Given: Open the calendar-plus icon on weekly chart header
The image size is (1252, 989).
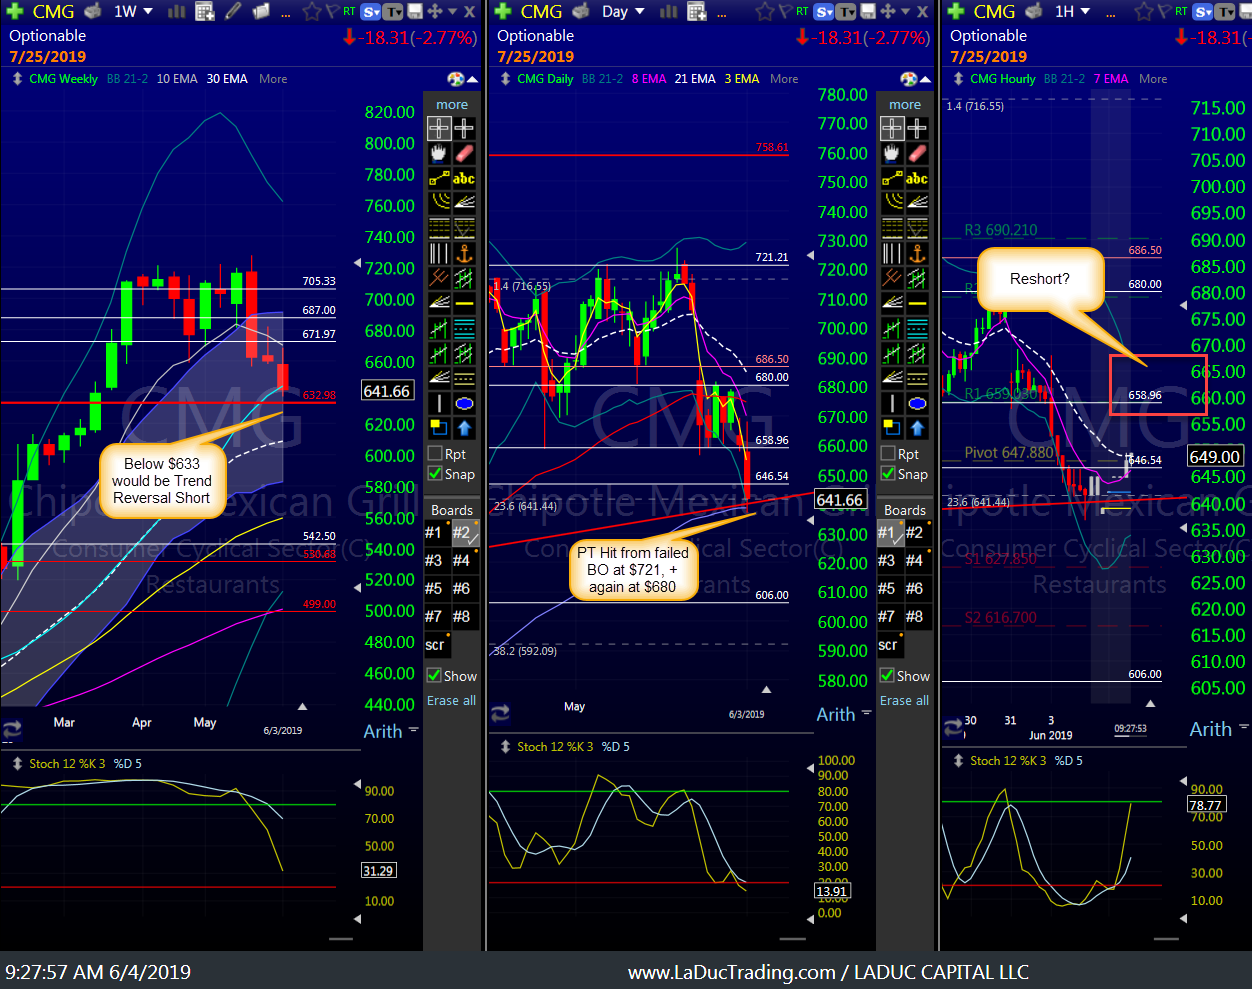Looking at the screenshot, I should point(205,12).
